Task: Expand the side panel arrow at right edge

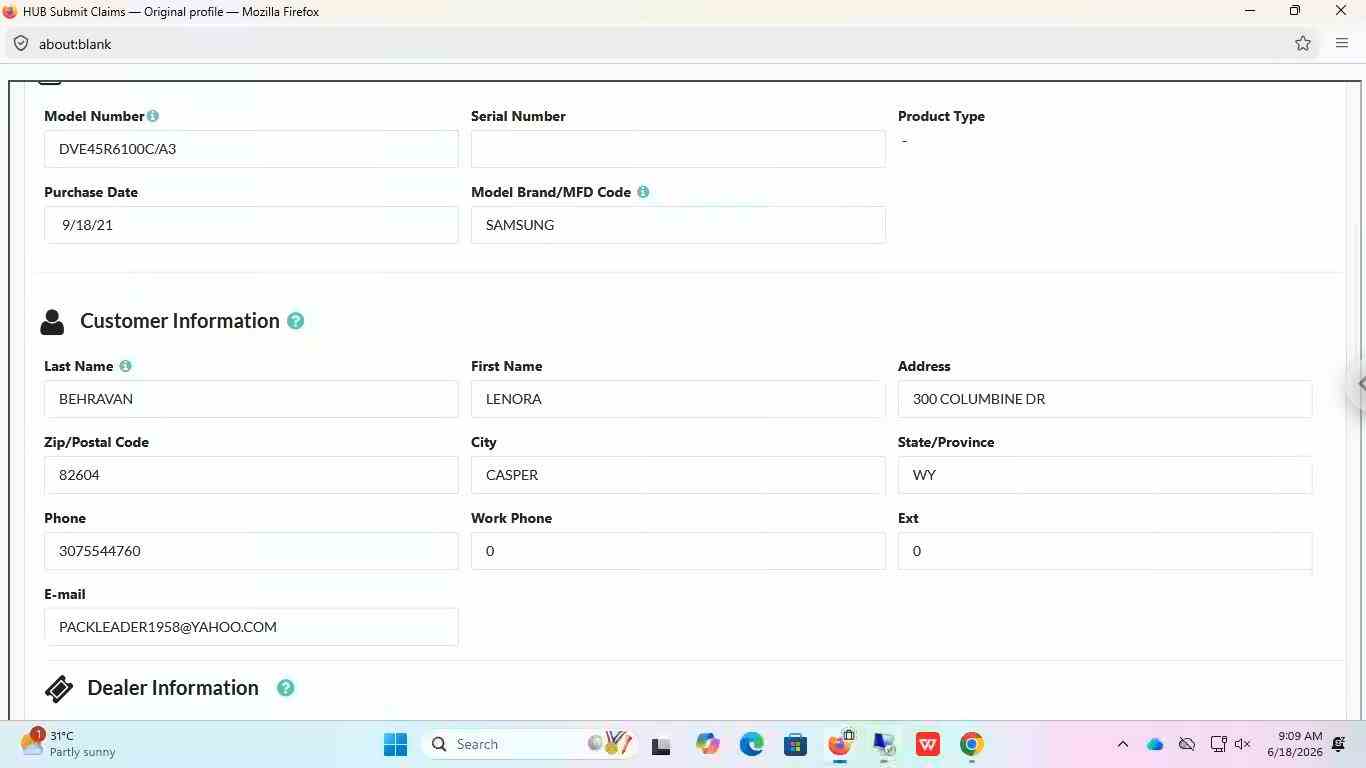Action: [1360, 383]
